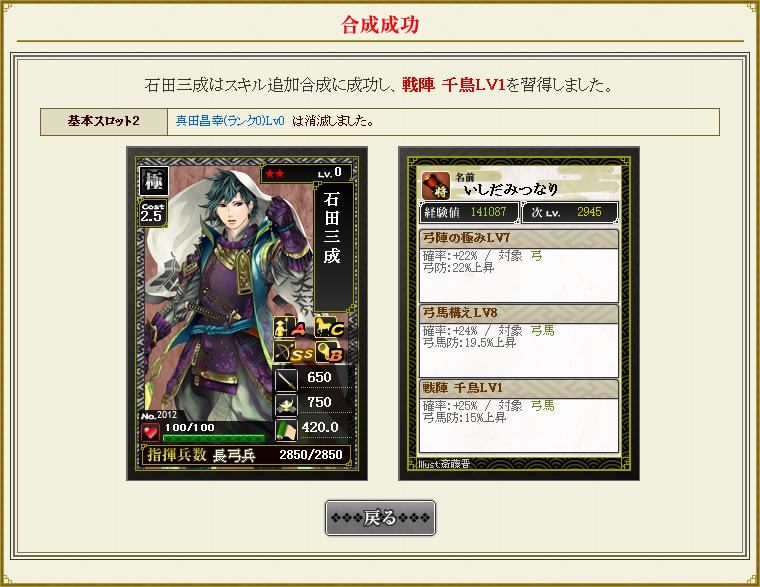
Task: Select the 弓陣の極みLV7 skill header
Action: 518,238
